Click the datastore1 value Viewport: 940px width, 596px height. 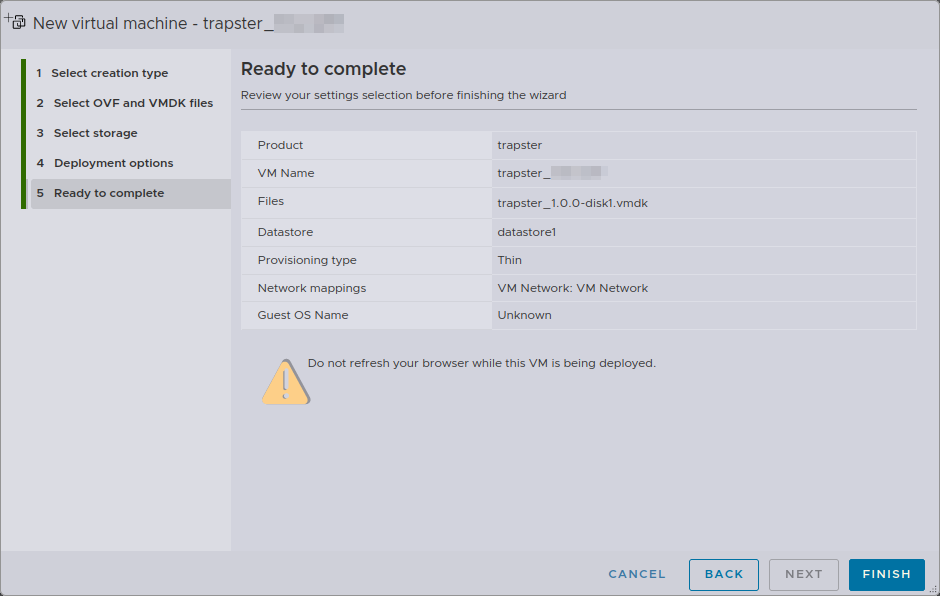[526, 232]
